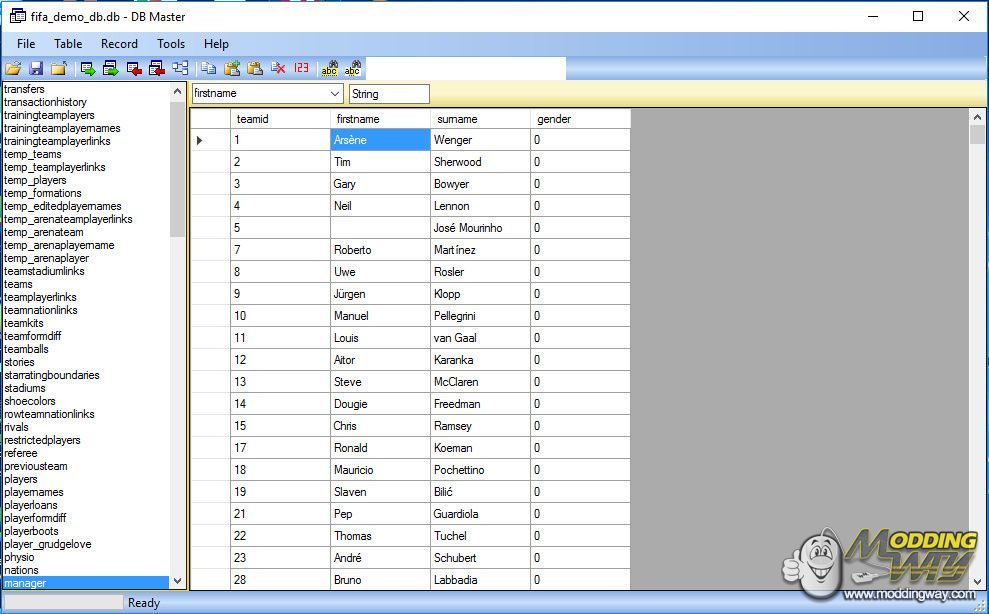The height and width of the screenshot is (614, 989).
Task: Click the red X delete icon
Action: [278, 69]
